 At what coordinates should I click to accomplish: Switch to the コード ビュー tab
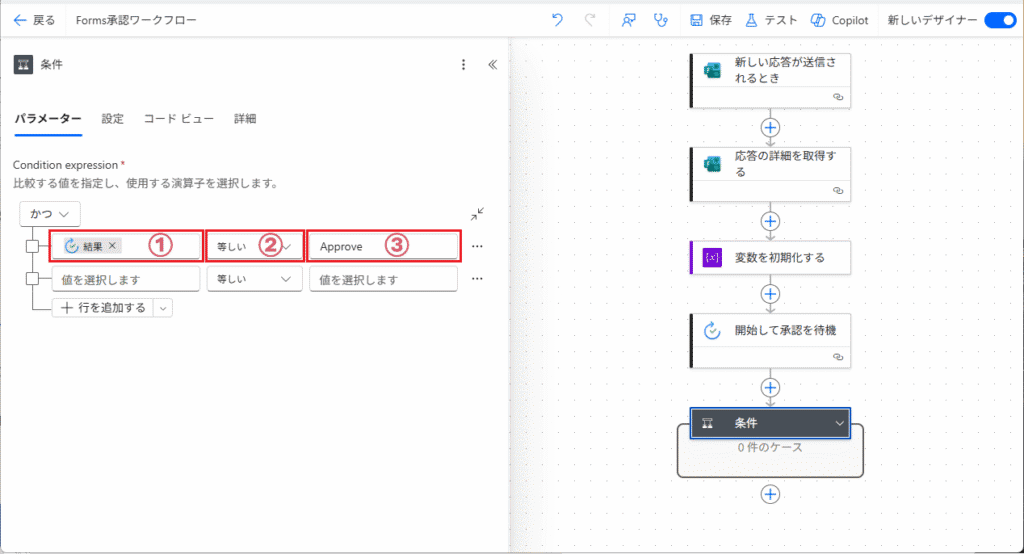click(179, 119)
